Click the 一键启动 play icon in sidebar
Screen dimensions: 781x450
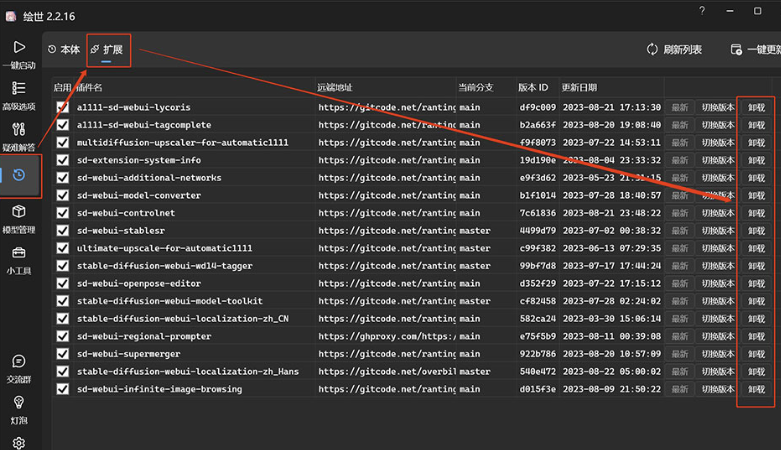coord(19,47)
